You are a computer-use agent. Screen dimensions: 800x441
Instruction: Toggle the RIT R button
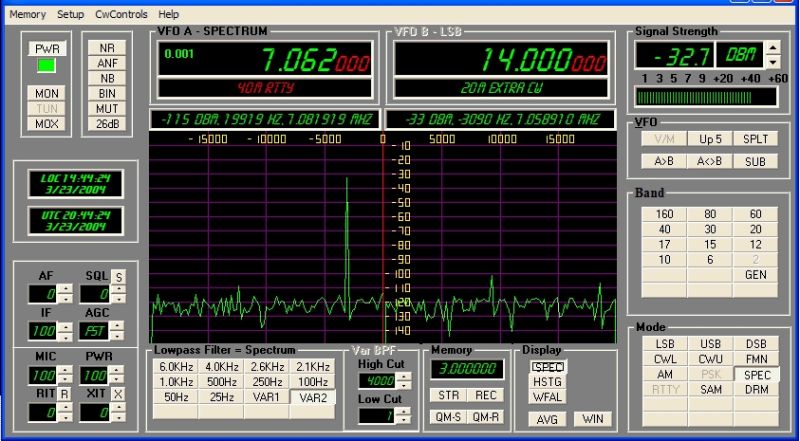coord(65,394)
